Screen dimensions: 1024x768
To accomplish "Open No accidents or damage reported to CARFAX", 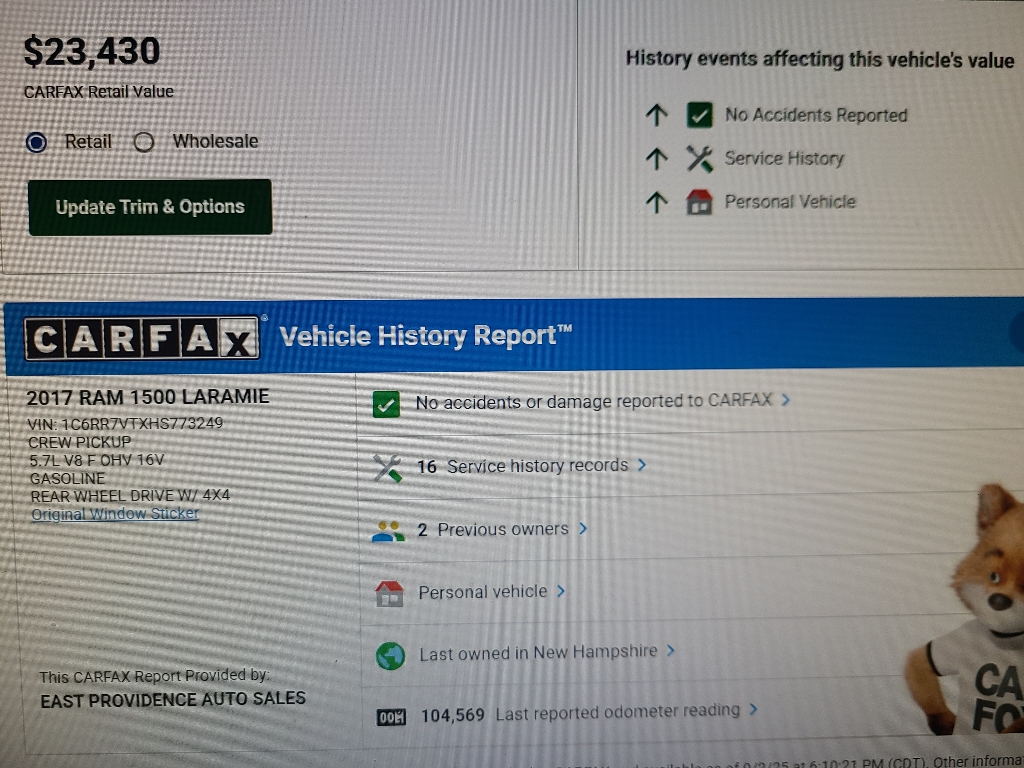I will point(594,402).
